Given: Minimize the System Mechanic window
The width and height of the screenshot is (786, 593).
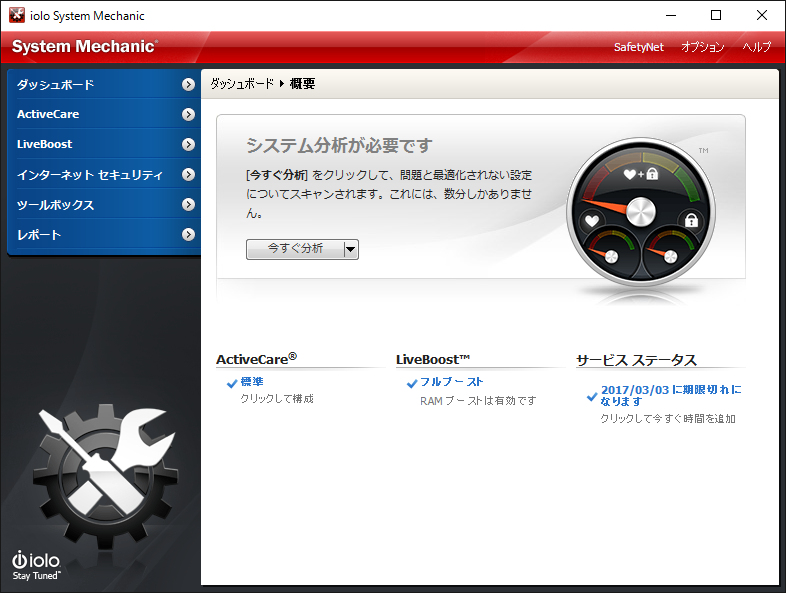Looking at the screenshot, I should [x=671, y=16].
